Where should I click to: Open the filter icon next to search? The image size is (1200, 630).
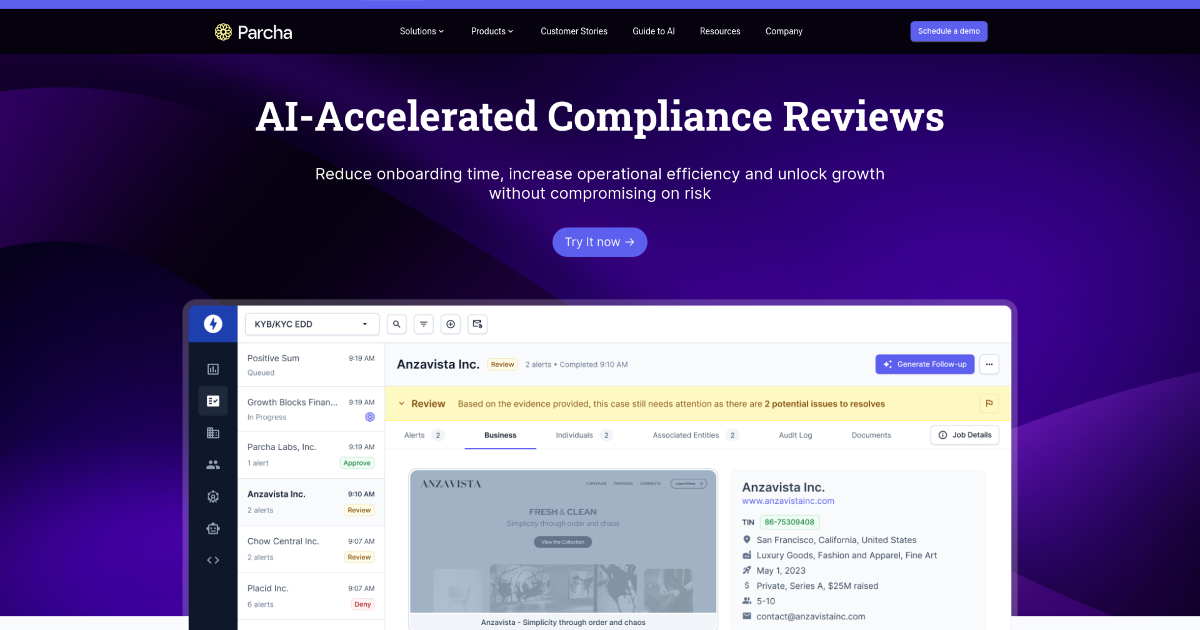coord(424,324)
